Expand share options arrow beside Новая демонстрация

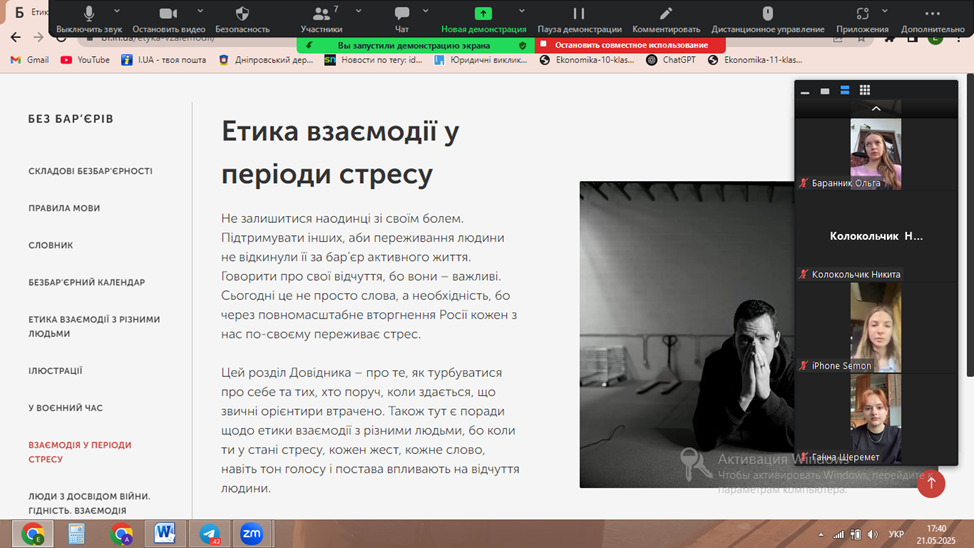pos(522,11)
